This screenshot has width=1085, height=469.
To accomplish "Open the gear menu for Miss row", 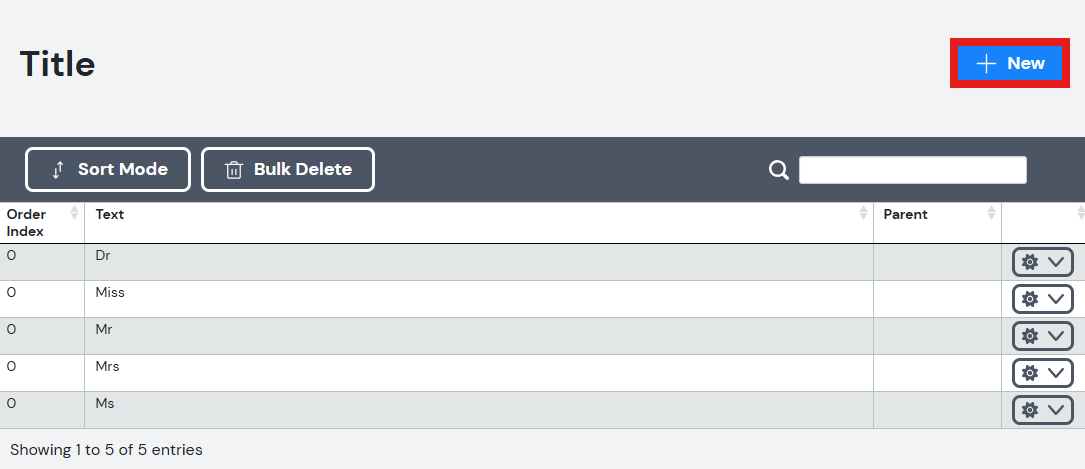I will tap(1043, 299).
